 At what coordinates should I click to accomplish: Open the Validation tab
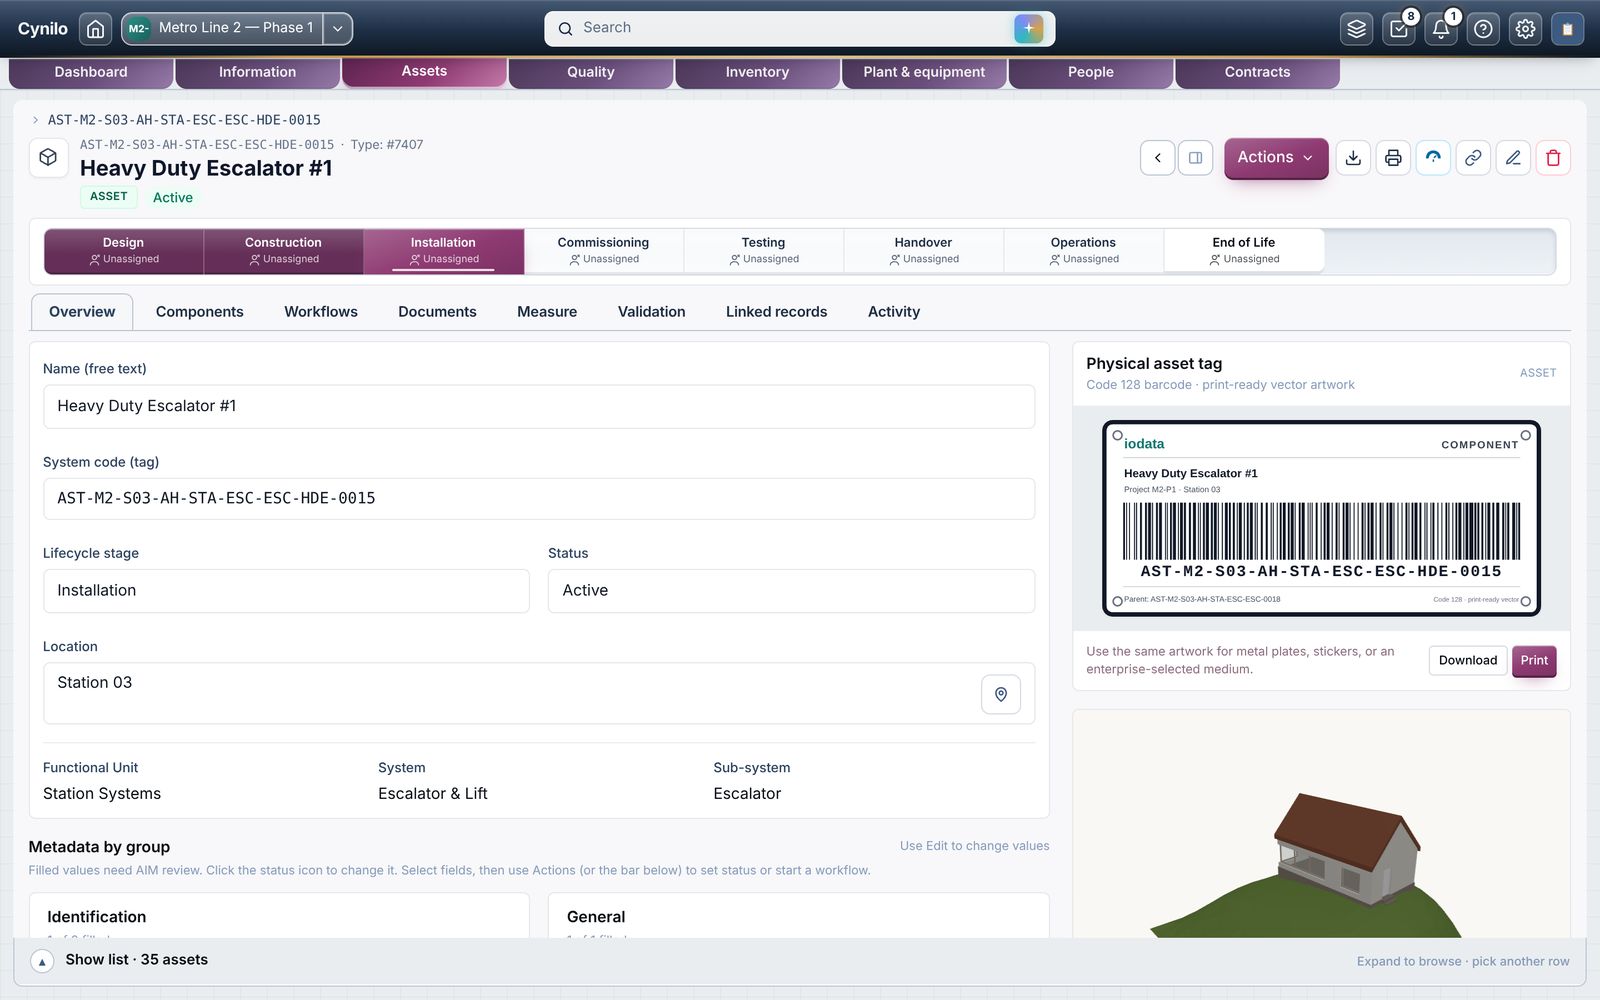pos(652,312)
